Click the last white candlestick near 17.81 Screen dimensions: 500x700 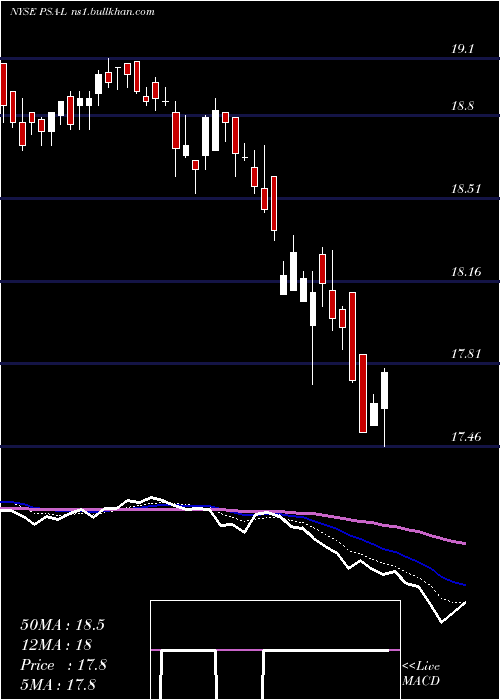click(384, 390)
